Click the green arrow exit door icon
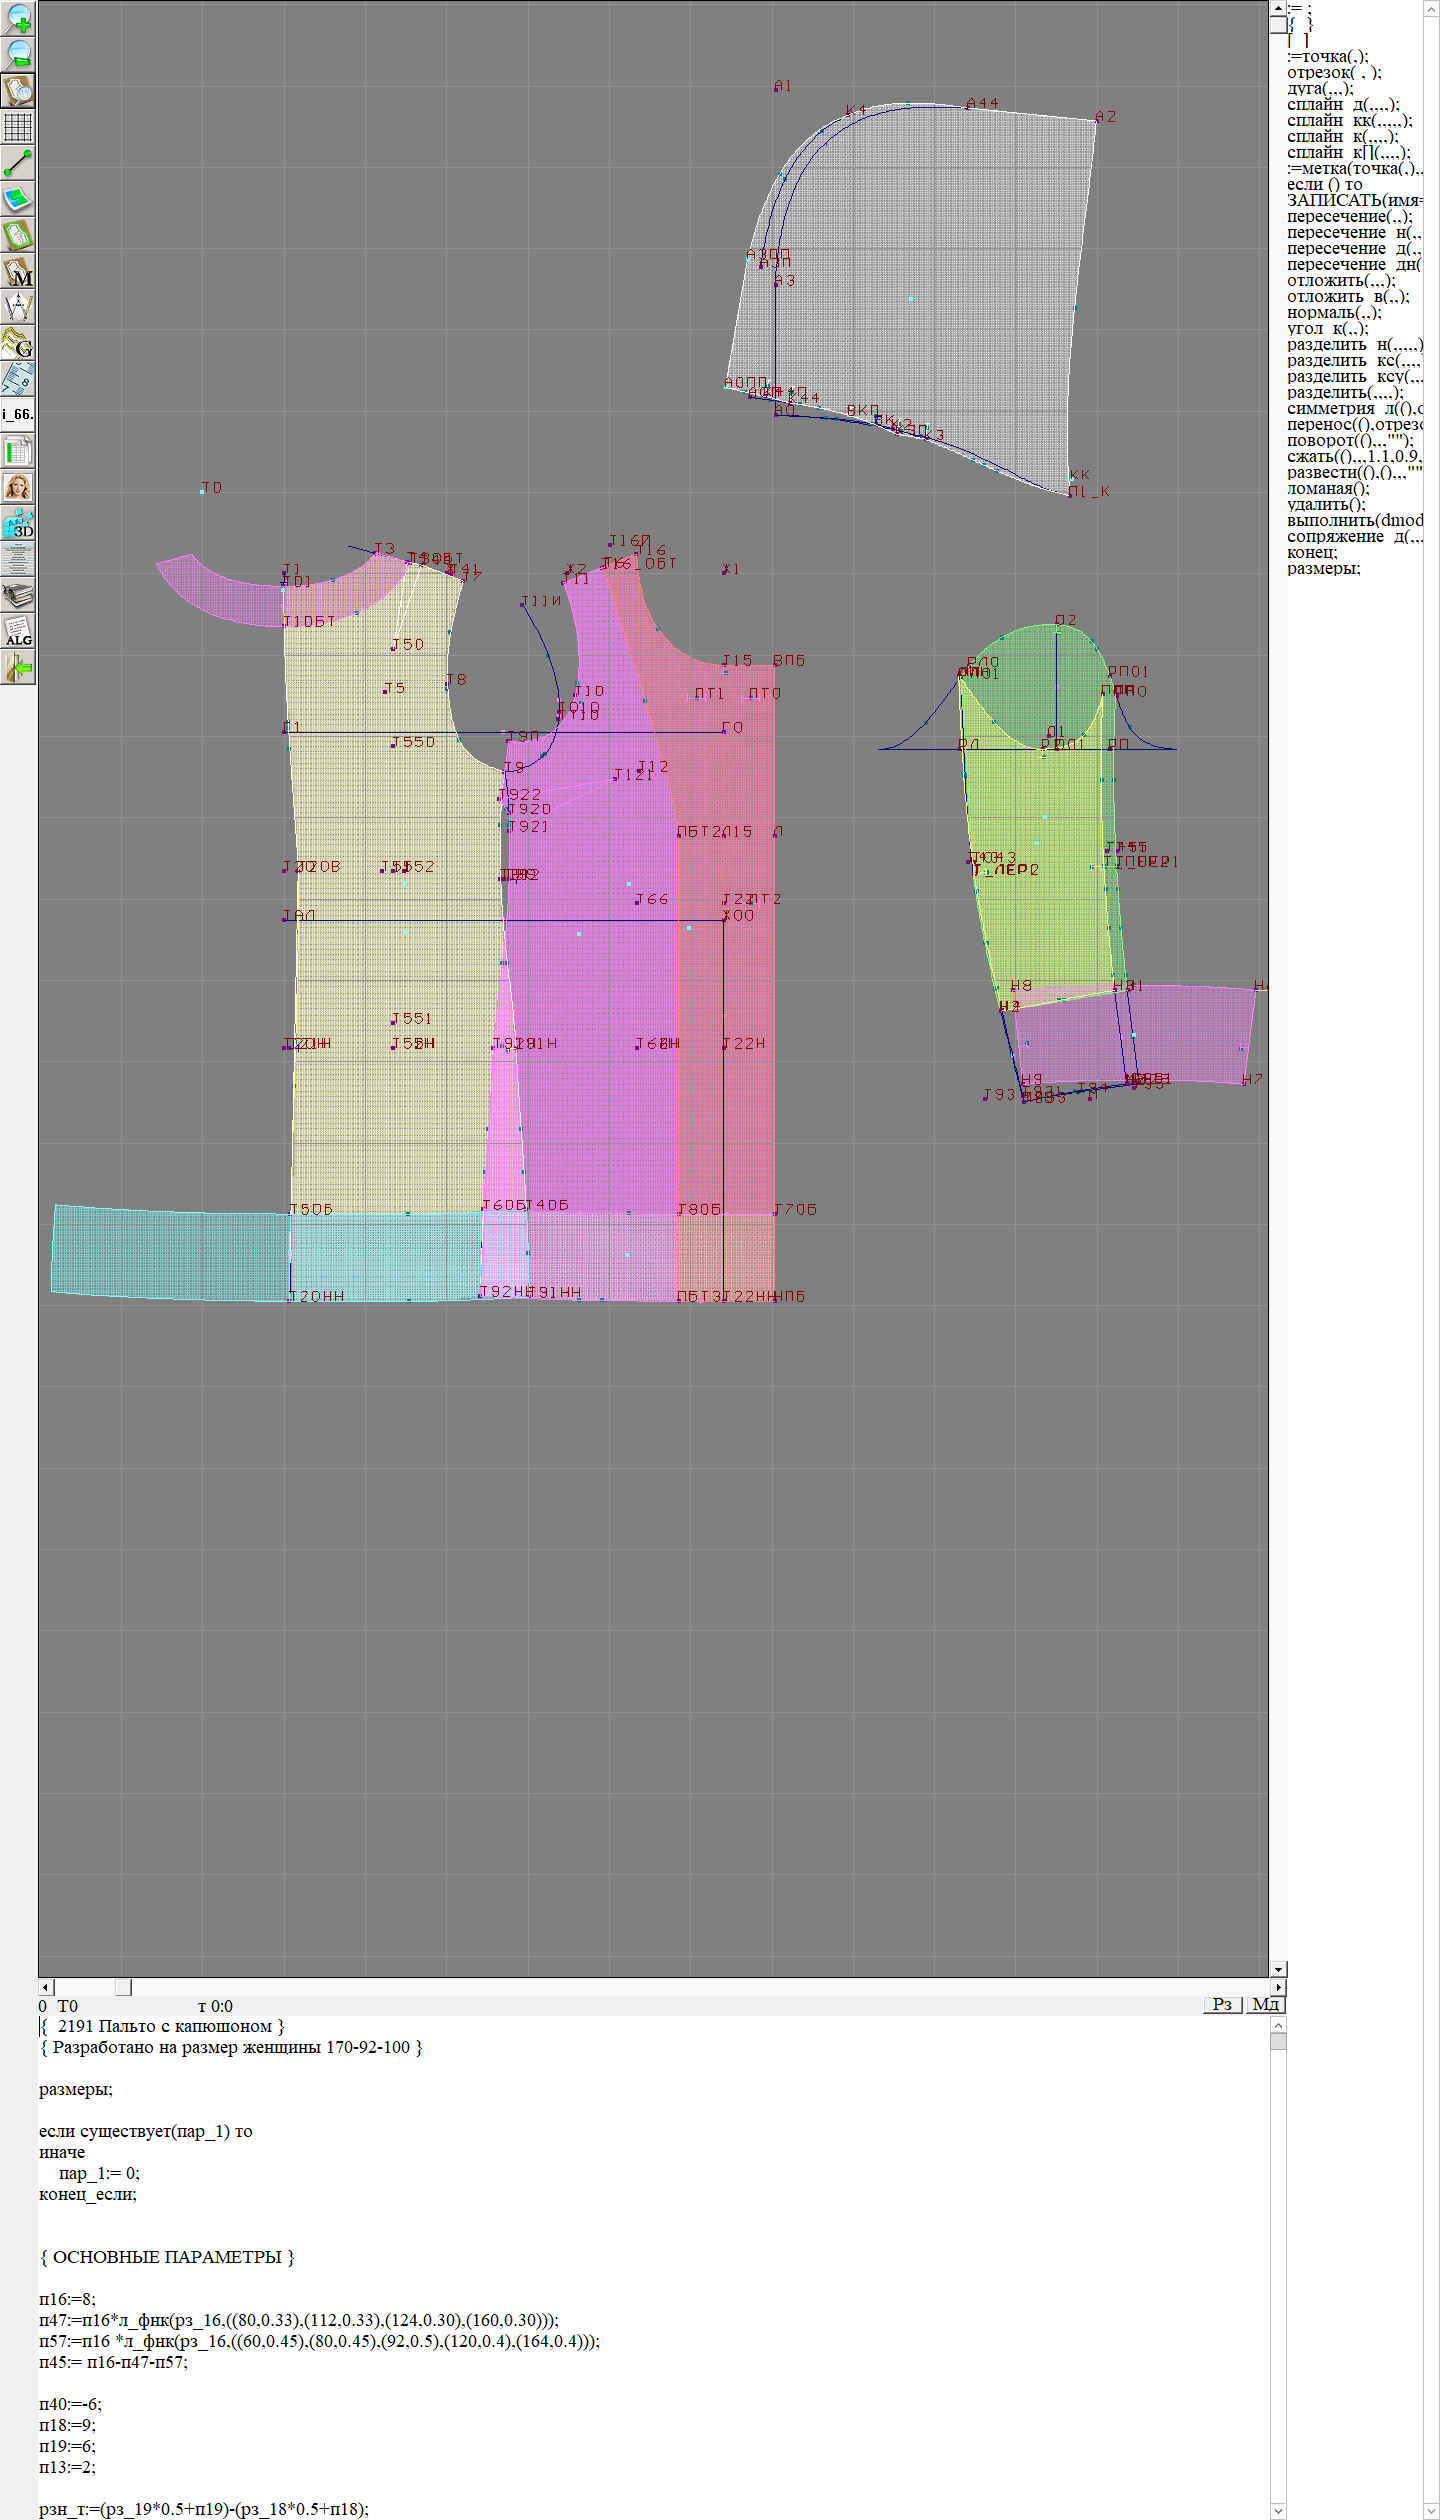1440x2520 pixels. tap(18, 667)
